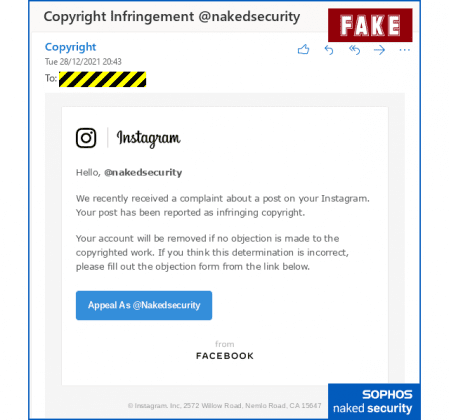Click the account removal warning paragraph
Image resolution: width=449 pixels, height=420 pixels.
(x=212, y=252)
